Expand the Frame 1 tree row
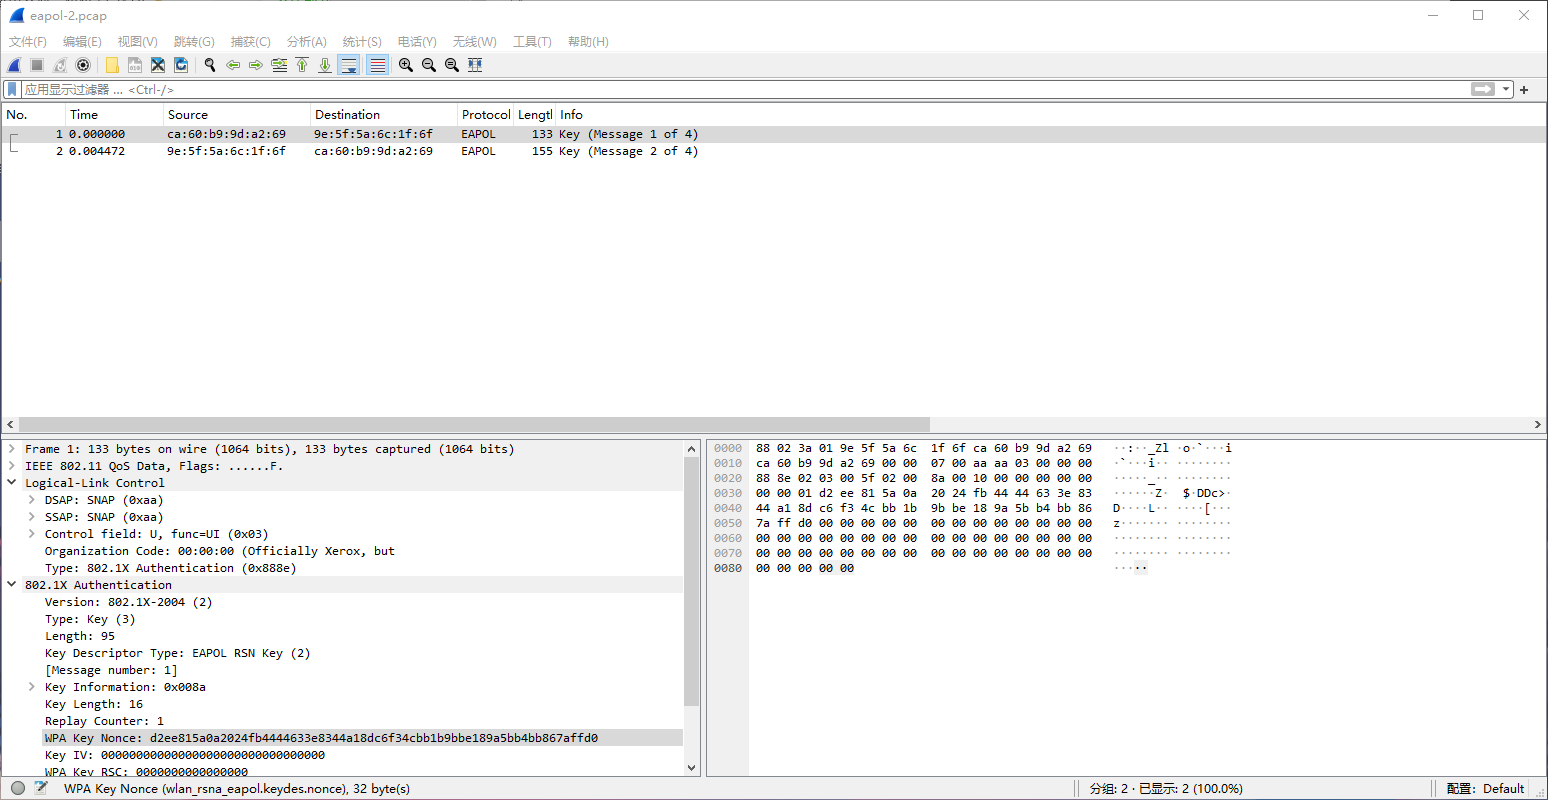The height and width of the screenshot is (800, 1548). (12, 449)
